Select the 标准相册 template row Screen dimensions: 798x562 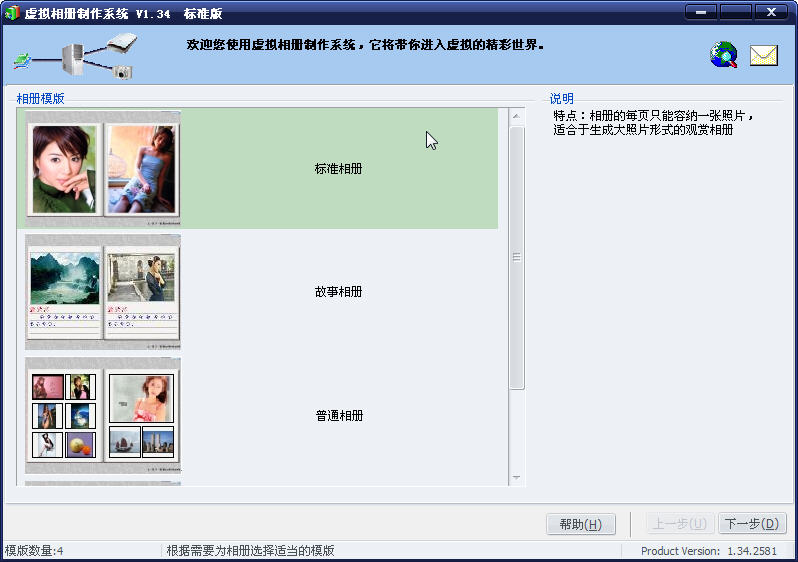(258, 168)
